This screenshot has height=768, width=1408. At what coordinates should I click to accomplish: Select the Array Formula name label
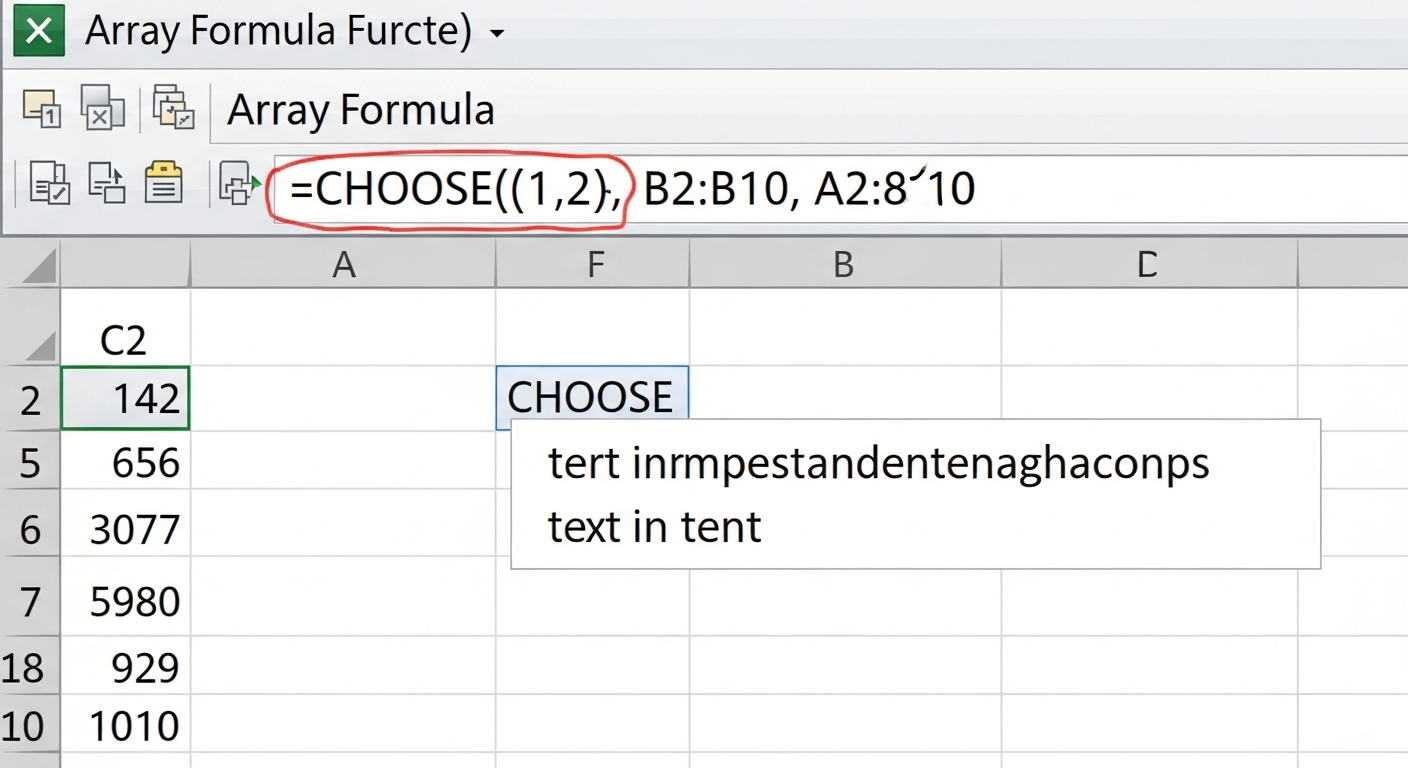coord(360,110)
